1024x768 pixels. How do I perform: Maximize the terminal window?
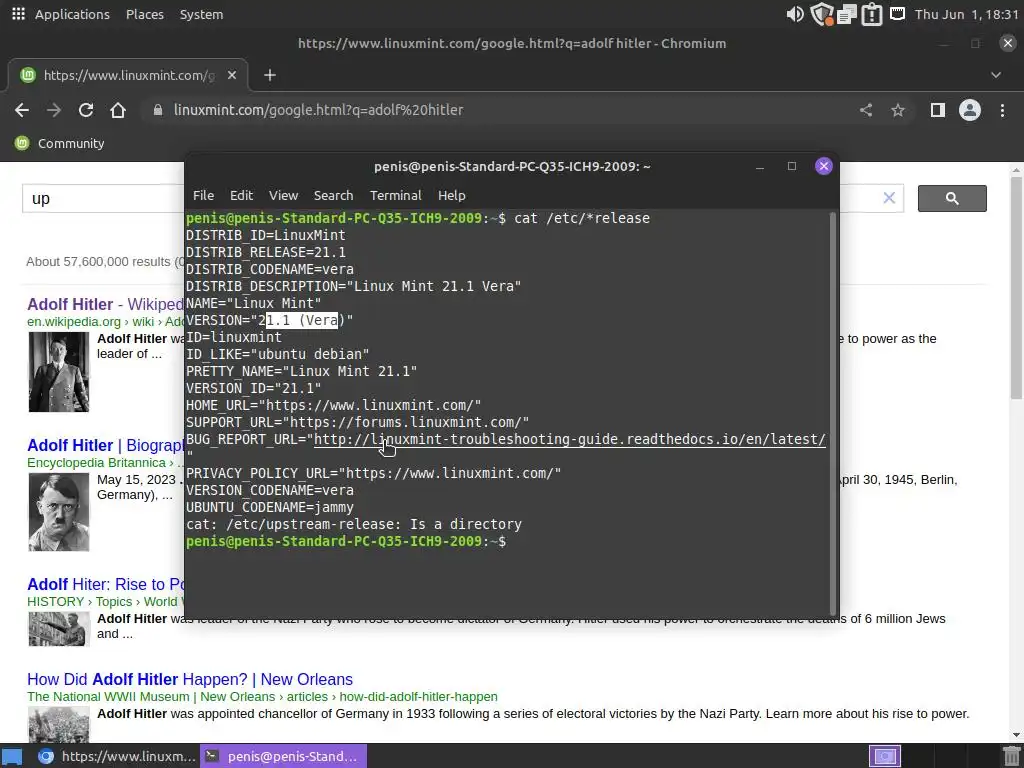point(792,167)
